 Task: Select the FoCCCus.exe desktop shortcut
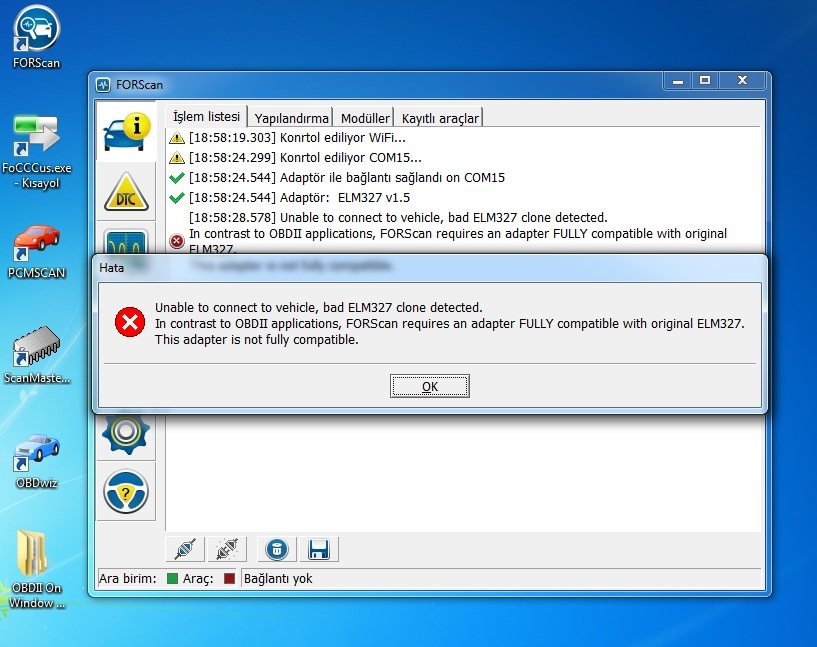point(36,151)
